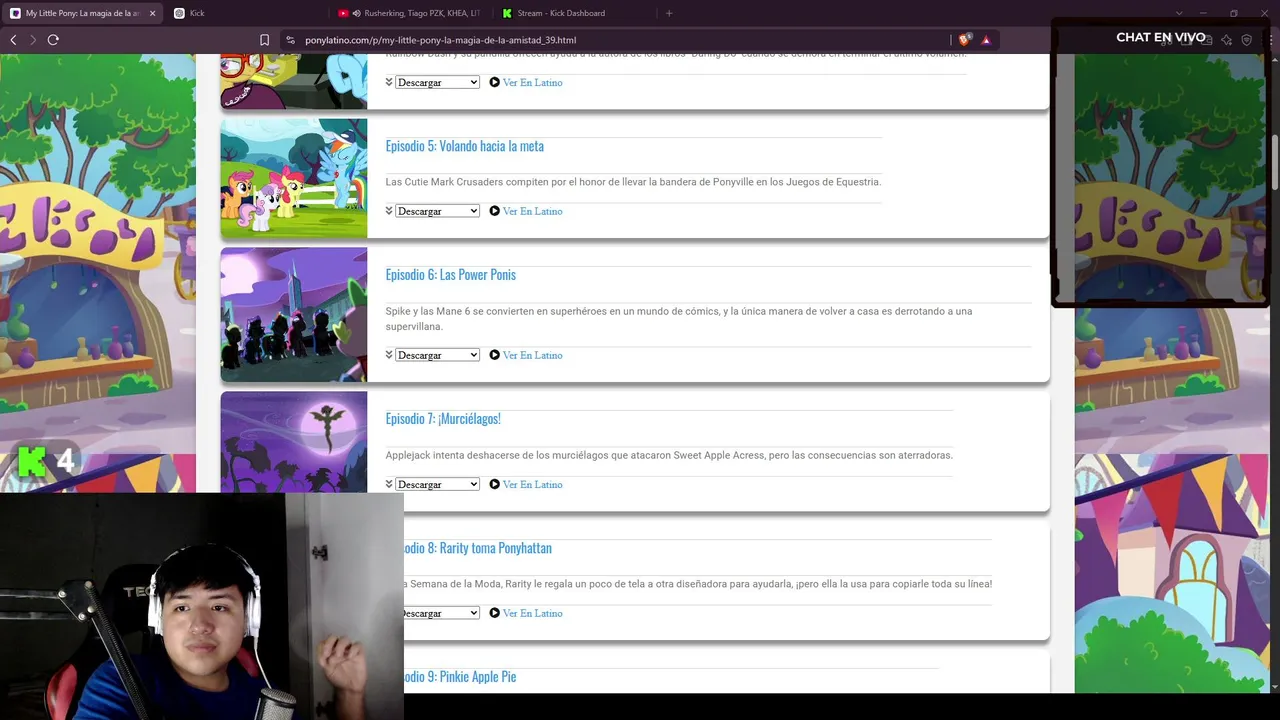
Task: Watch Episodio 8 via Ver En Latino
Action: 532,613
